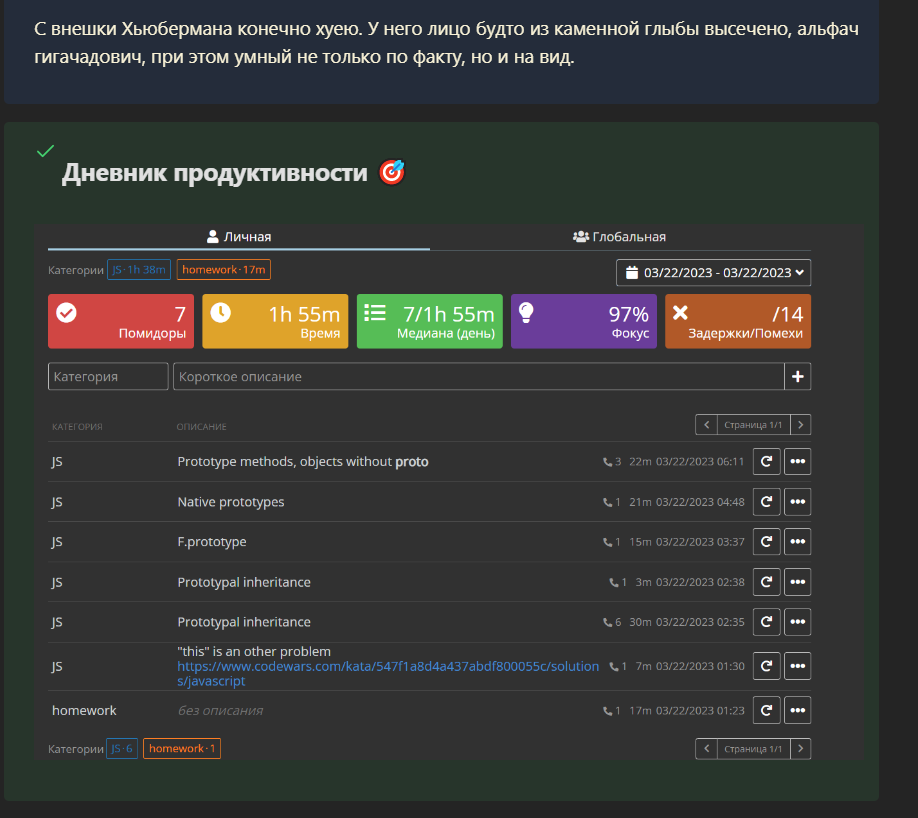Go to next page in top pagination
The width and height of the screenshot is (918, 818).
pos(800,425)
